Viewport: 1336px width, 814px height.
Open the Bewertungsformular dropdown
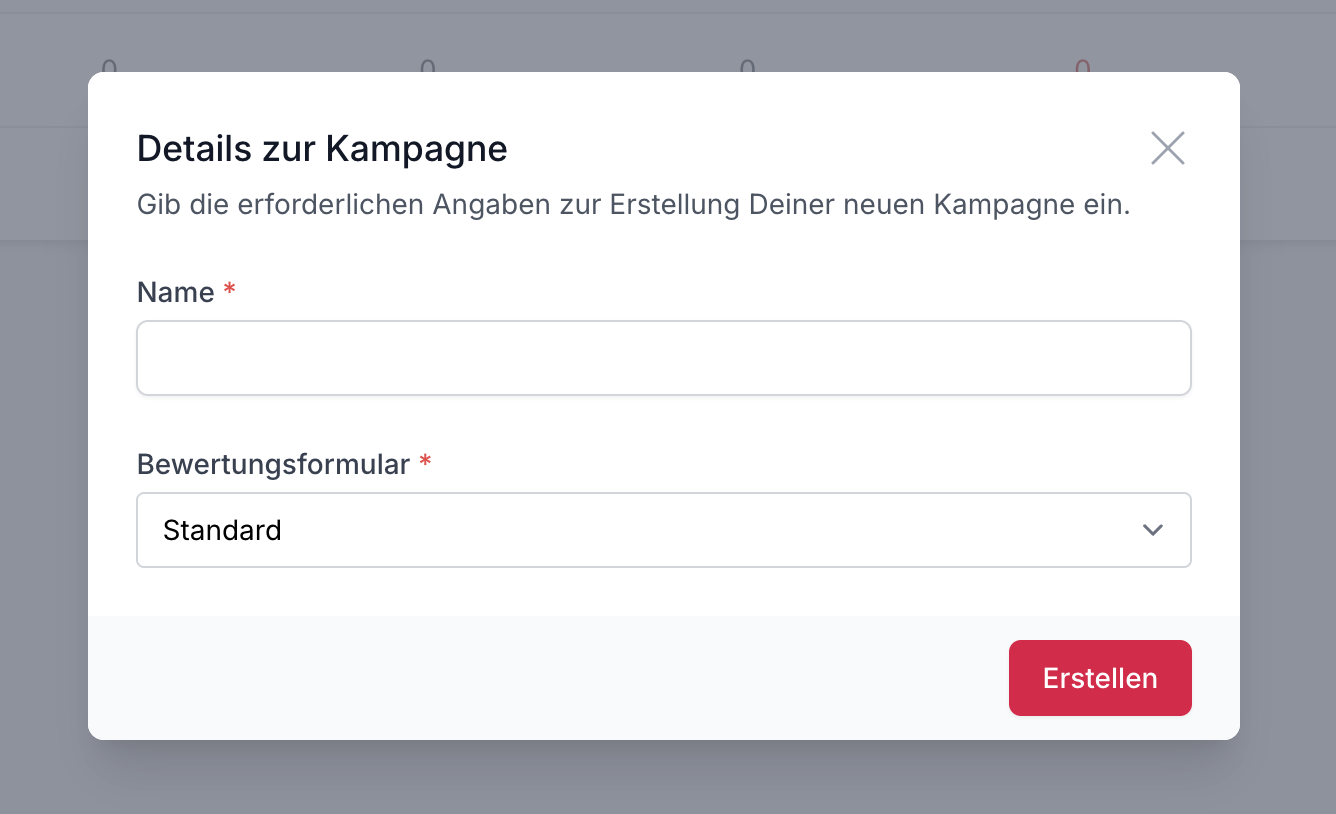pos(663,530)
